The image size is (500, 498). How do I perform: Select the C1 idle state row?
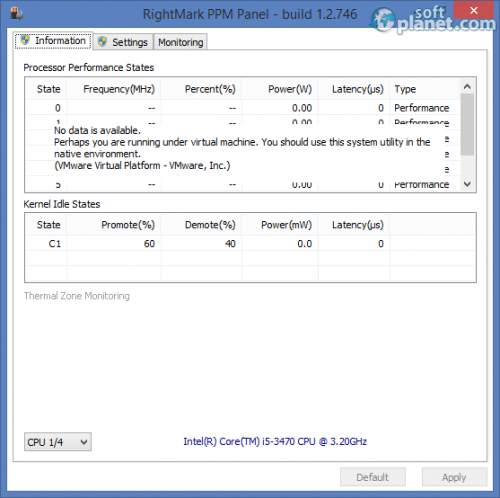[x=250, y=244]
